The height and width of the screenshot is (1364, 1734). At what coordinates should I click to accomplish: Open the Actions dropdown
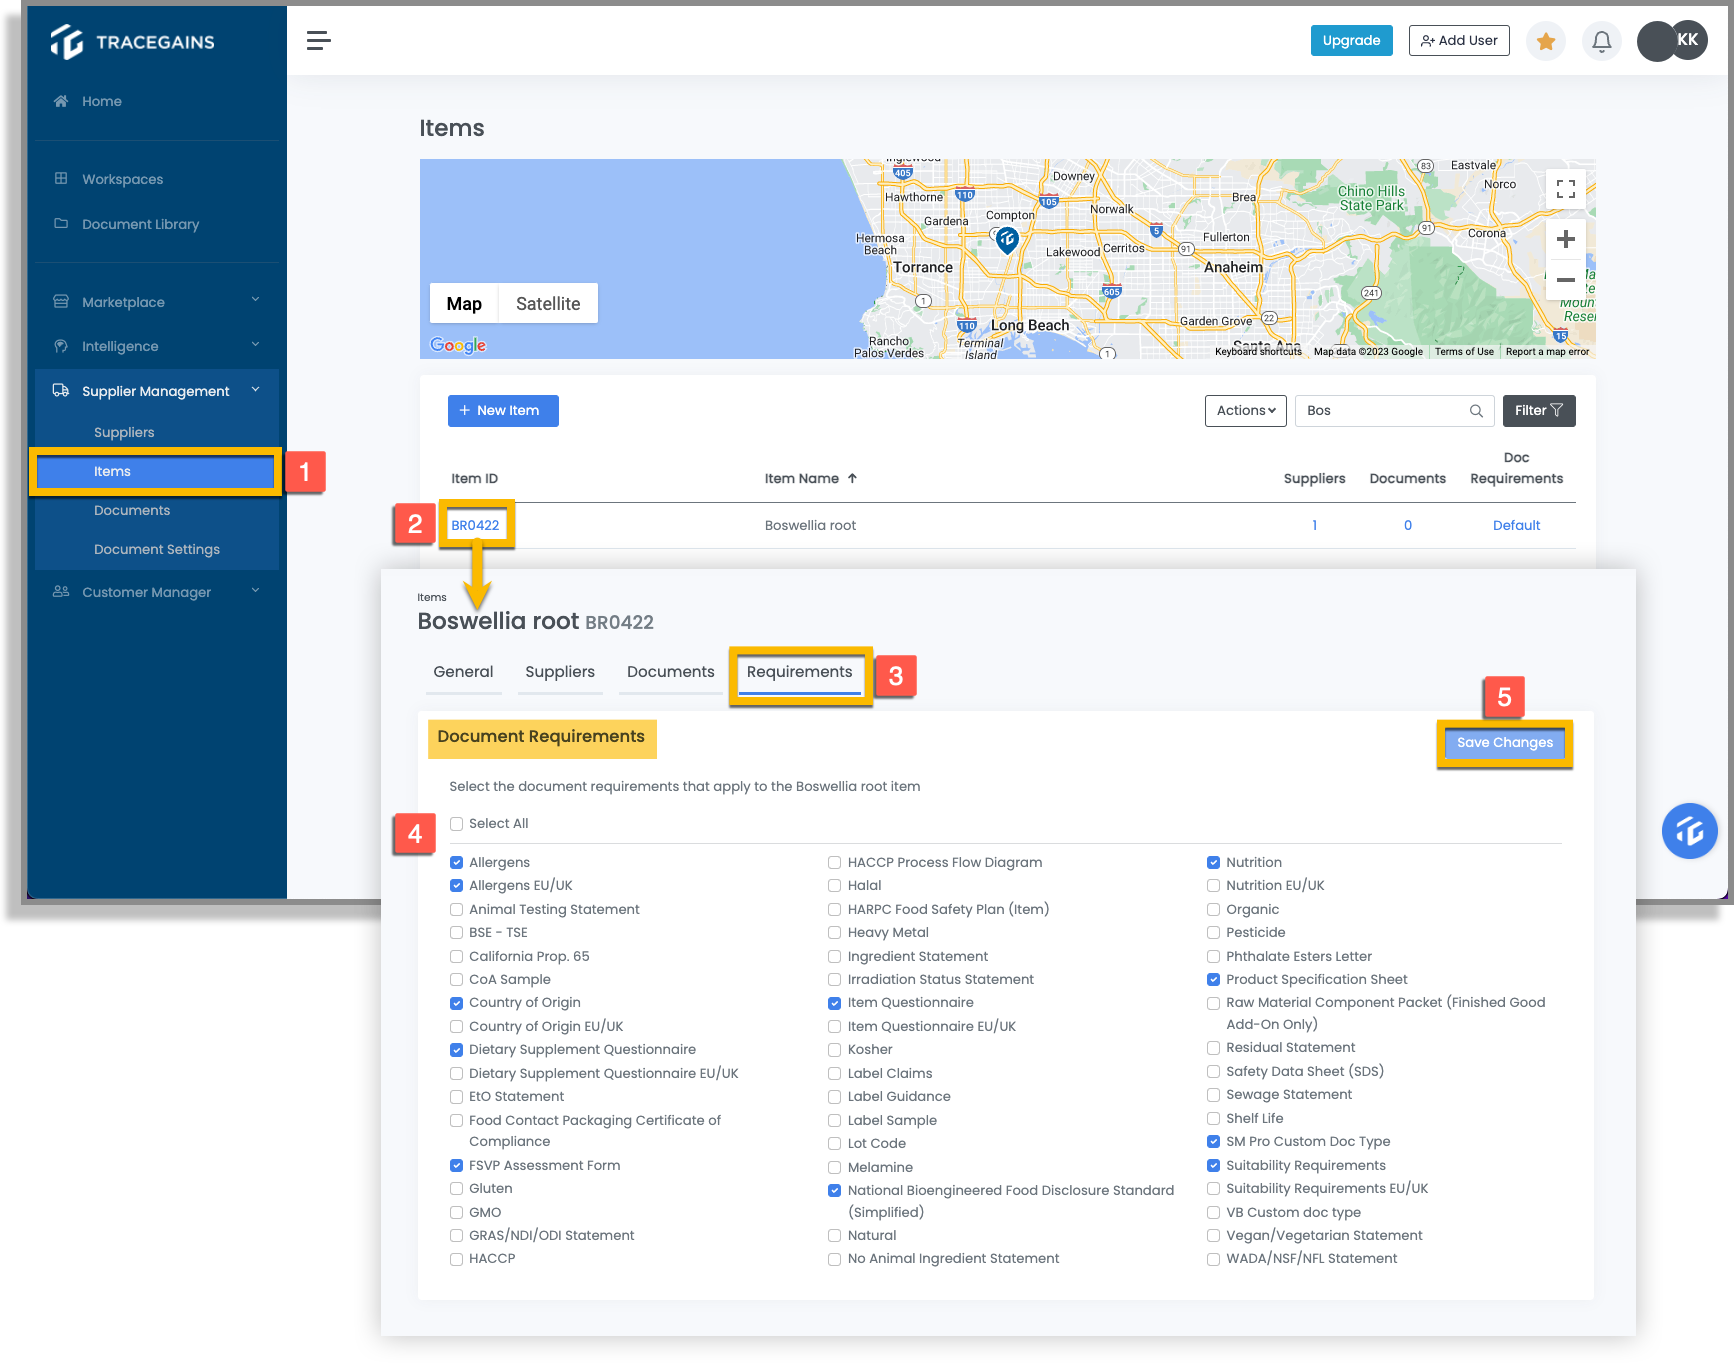1245,411
